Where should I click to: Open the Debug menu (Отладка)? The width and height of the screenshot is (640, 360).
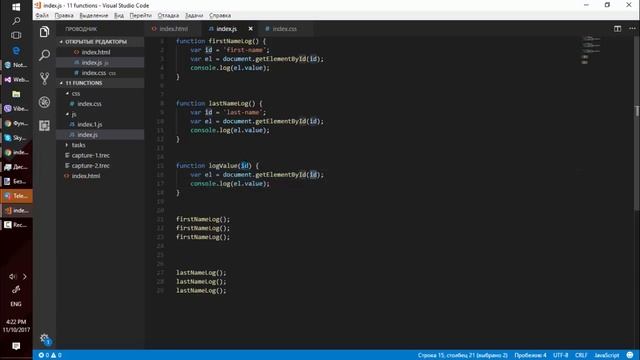coord(168,16)
